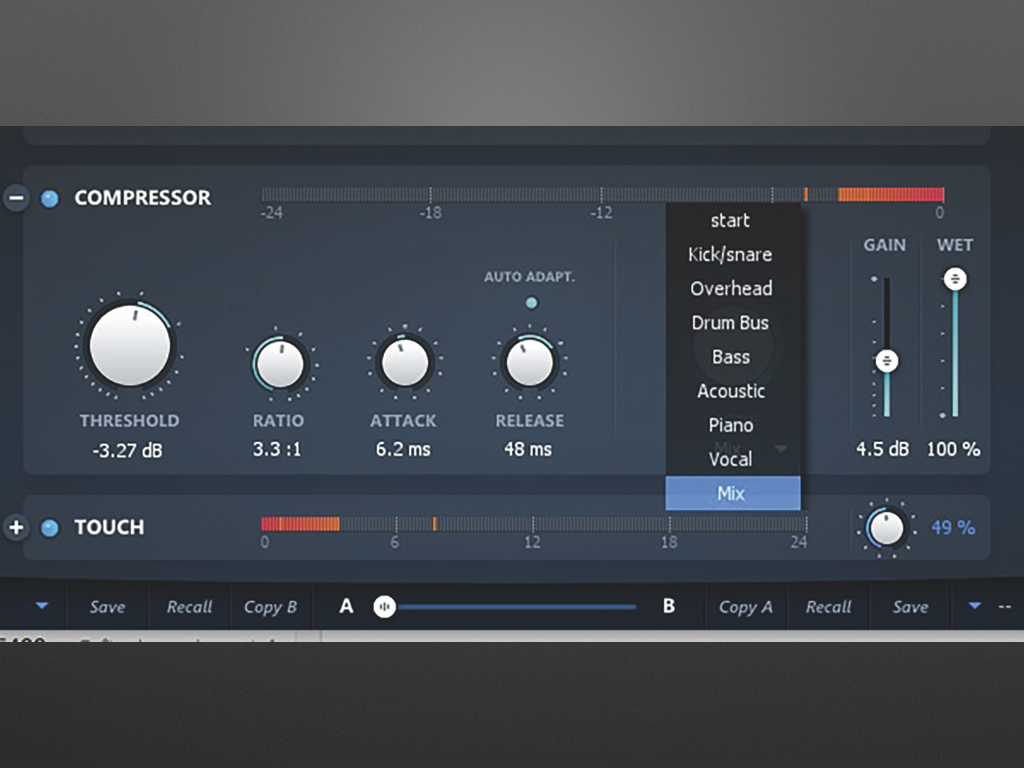Enable the Auto Adapt release indicator
The image size is (1024, 768).
[x=531, y=303]
